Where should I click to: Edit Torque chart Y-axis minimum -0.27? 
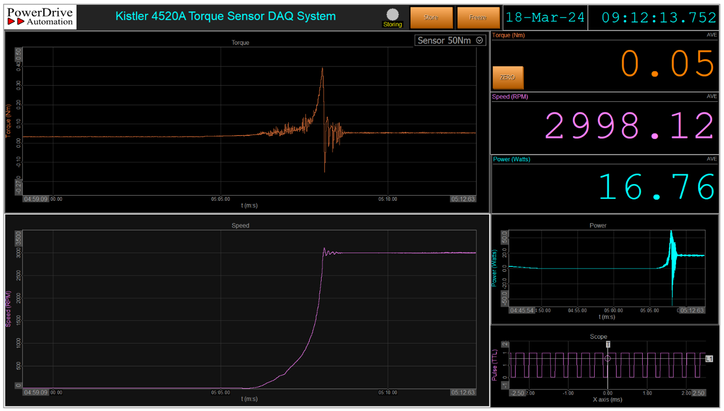(x=18, y=187)
